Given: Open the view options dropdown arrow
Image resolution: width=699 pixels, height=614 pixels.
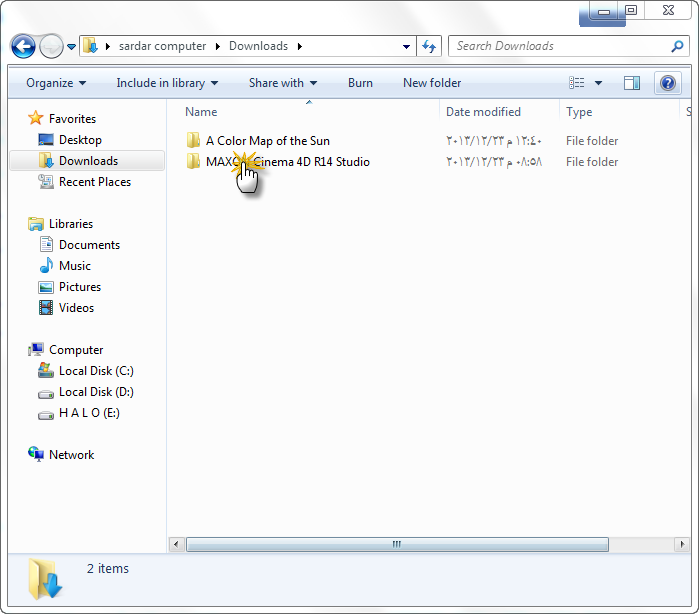Looking at the screenshot, I should click(599, 83).
